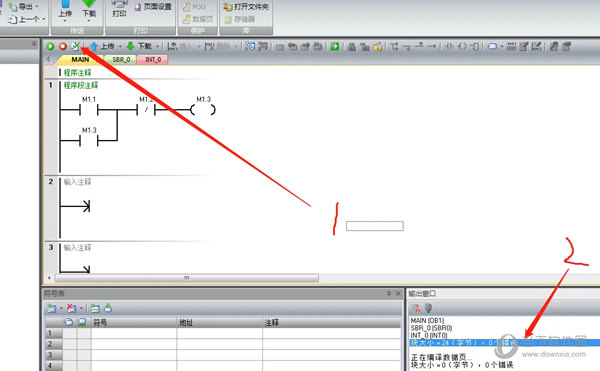Insert a coil using the coil icon

pos(462,46)
